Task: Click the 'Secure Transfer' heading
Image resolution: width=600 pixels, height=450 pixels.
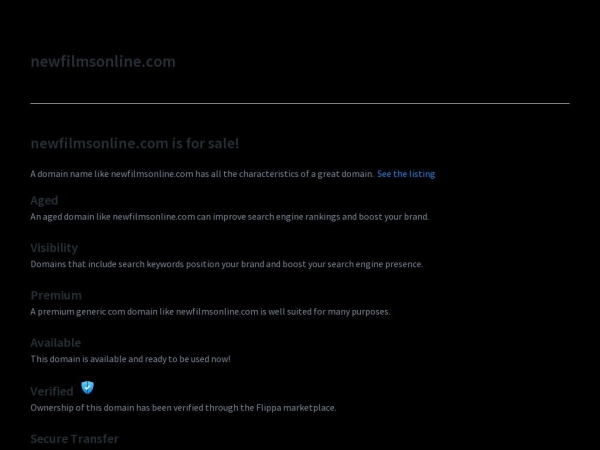Action: click(75, 439)
